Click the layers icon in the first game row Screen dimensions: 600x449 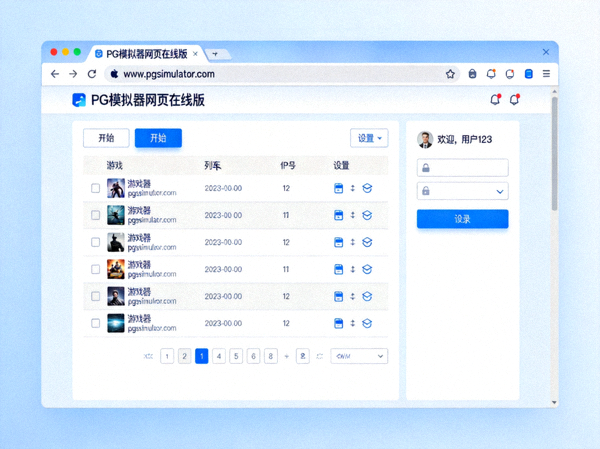coord(367,188)
